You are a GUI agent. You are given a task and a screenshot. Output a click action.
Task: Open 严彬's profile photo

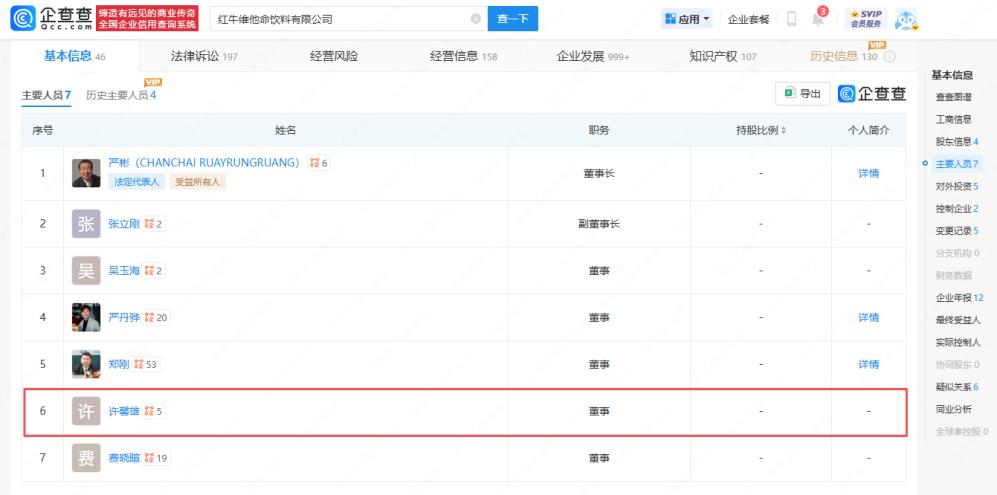pos(86,173)
